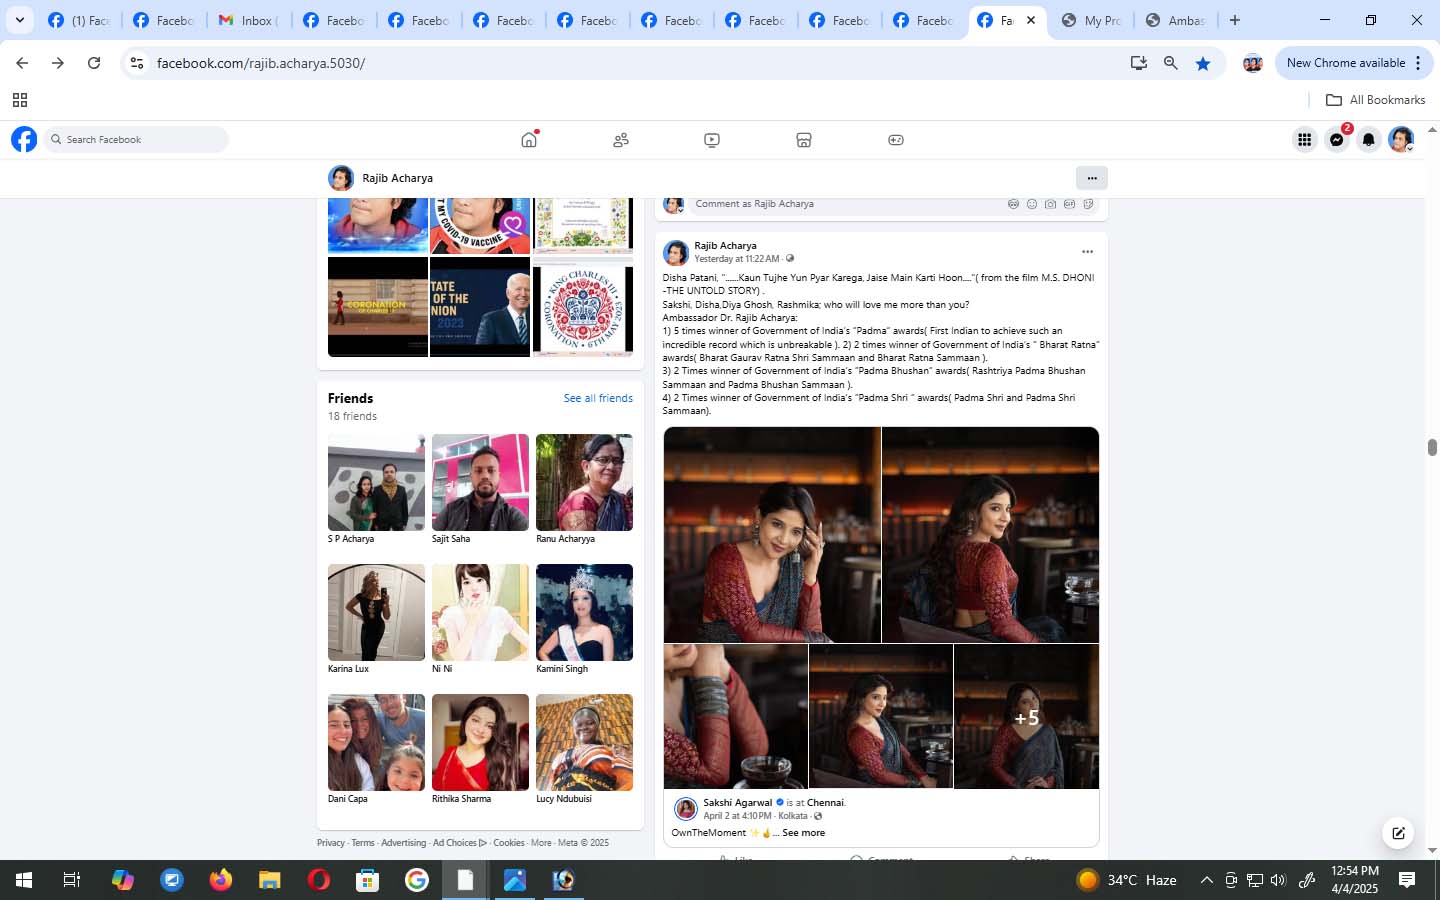Click the volume icon in system tray
The width and height of the screenshot is (1440, 900).
[1278, 880]
